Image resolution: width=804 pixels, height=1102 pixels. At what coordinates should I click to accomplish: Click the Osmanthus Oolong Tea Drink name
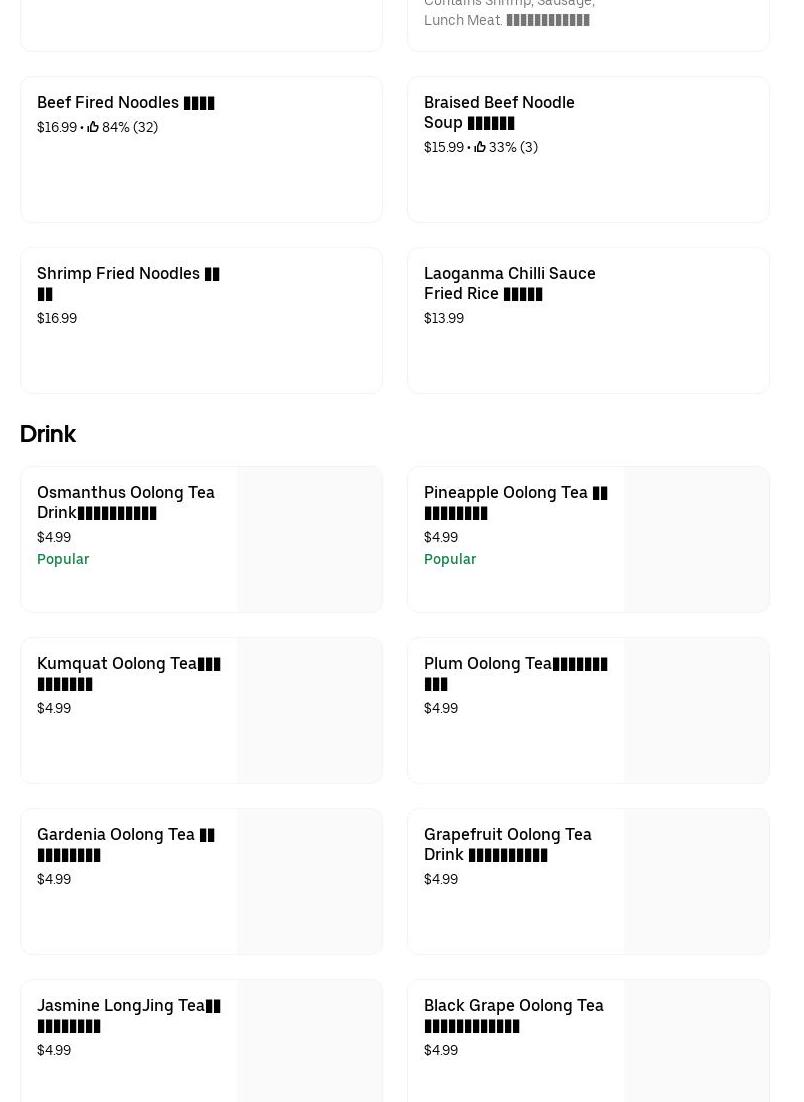(x=126, y=502)
